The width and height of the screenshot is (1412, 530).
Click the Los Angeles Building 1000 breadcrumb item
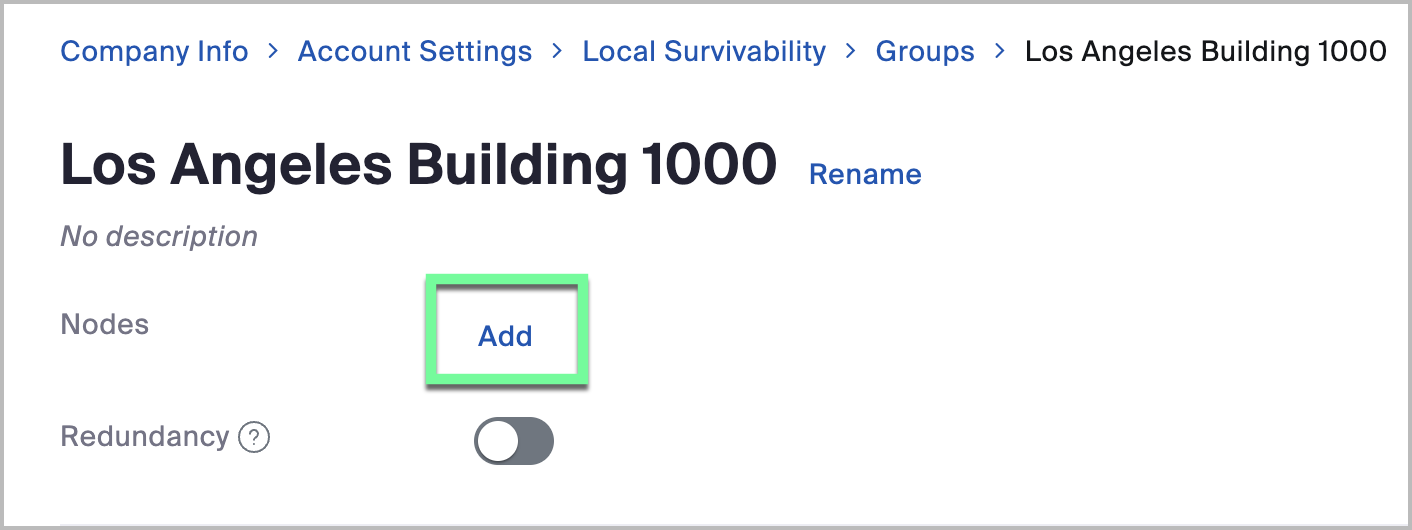1206,51
